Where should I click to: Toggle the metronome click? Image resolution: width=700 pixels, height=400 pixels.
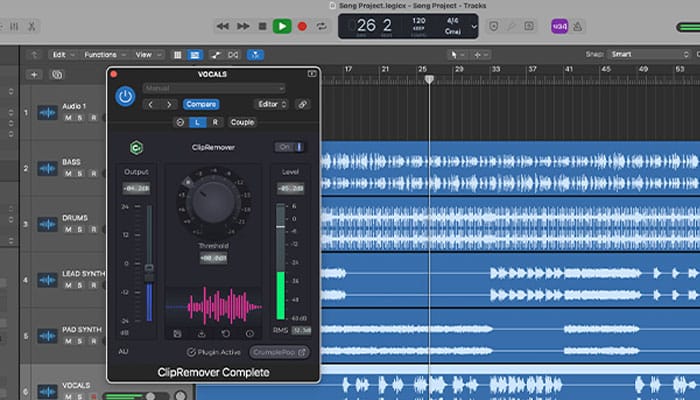[x=577, y=26]
